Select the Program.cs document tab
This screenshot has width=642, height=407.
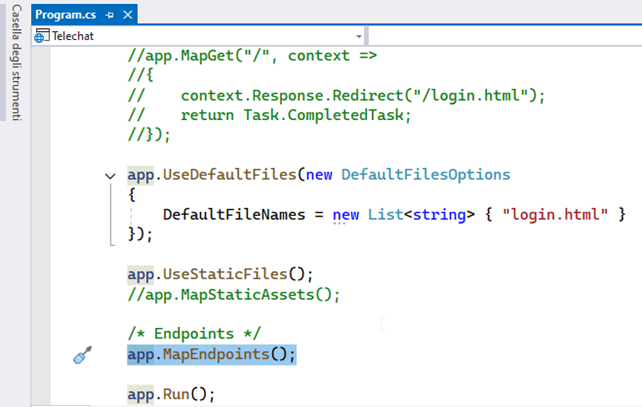[x=66, y=15]
